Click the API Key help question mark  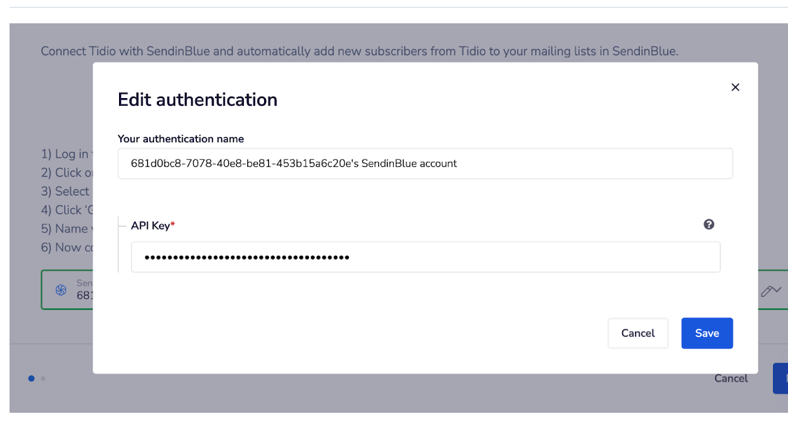pyautogui.click(x=709, y=225)
